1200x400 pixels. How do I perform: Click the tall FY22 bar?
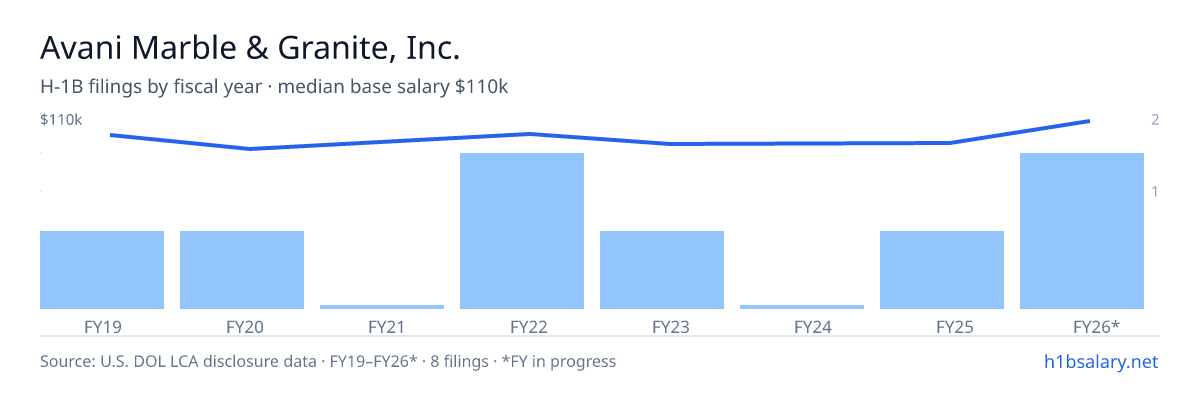[x=522, y=231]
